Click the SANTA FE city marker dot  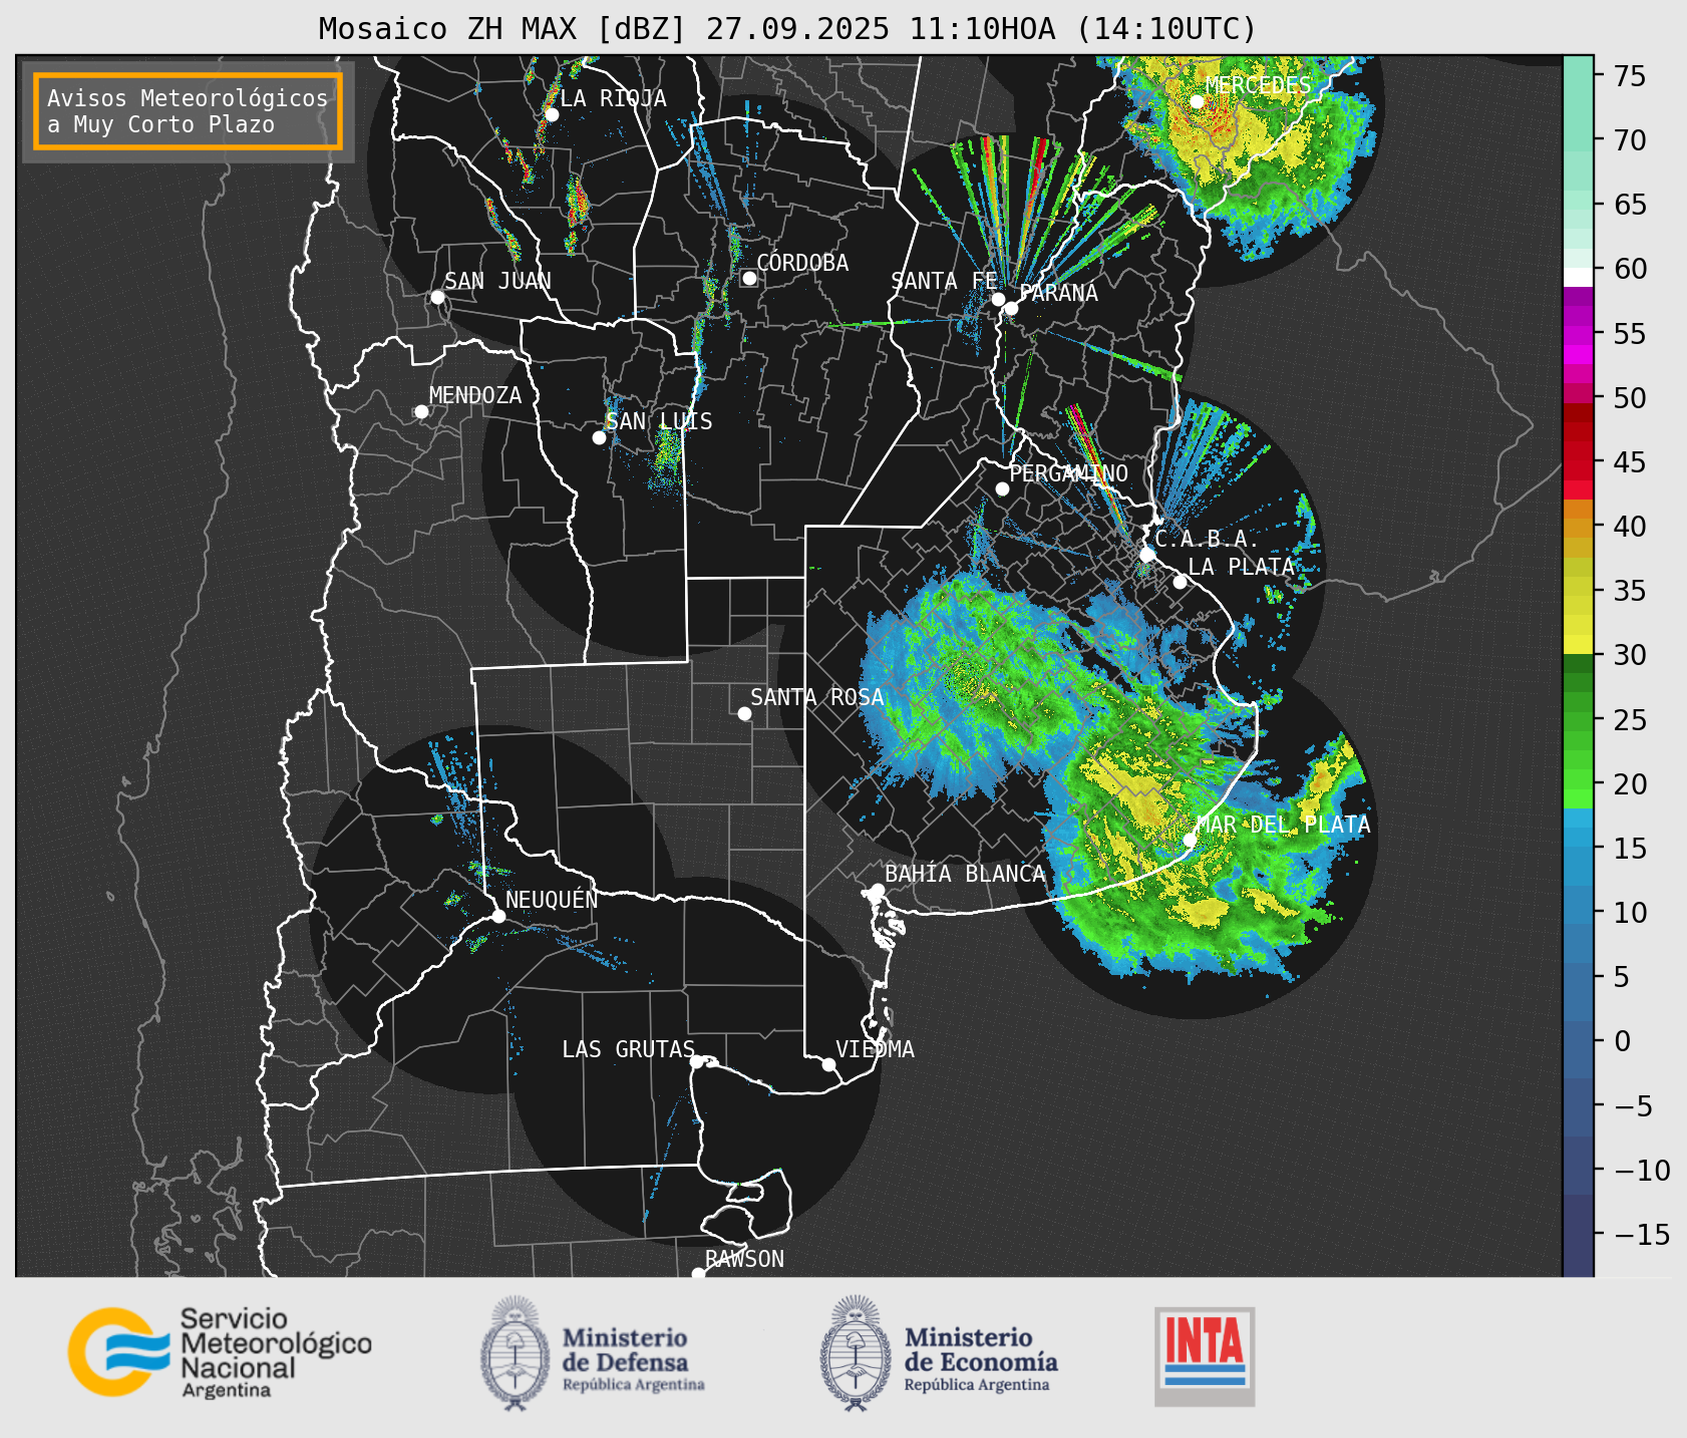point(998,299)
